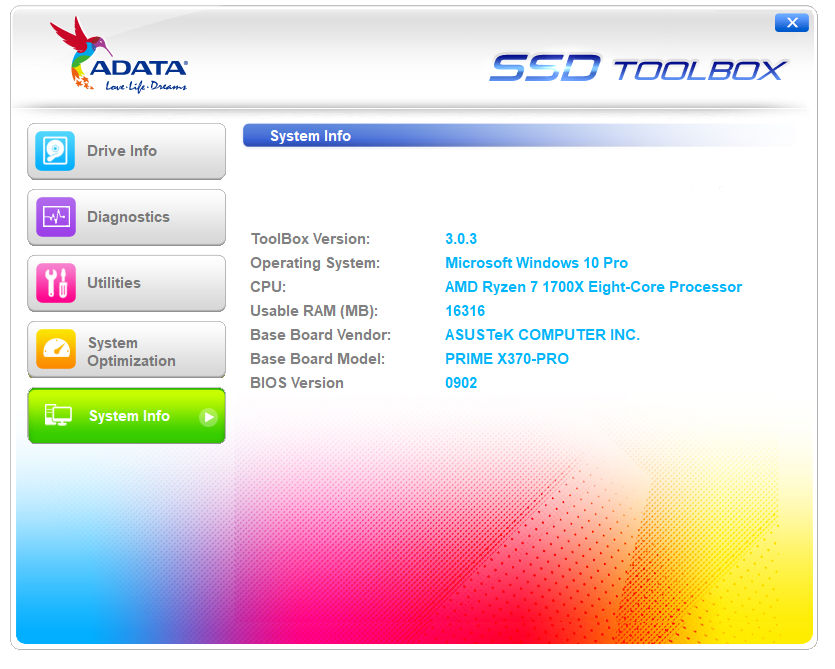Switch to the Diagnostics section
Viewport: 835px width, 669px height.
point(127,217)
